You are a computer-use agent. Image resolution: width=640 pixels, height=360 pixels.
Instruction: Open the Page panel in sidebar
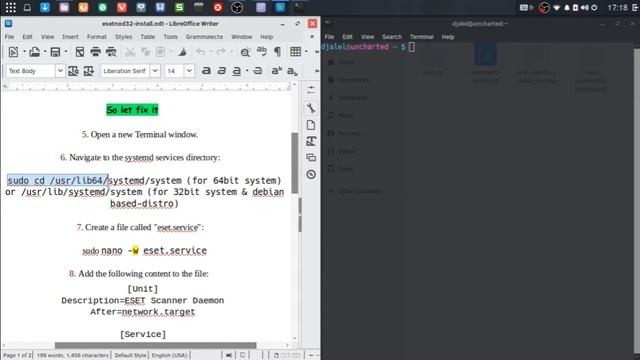point(311,125)
